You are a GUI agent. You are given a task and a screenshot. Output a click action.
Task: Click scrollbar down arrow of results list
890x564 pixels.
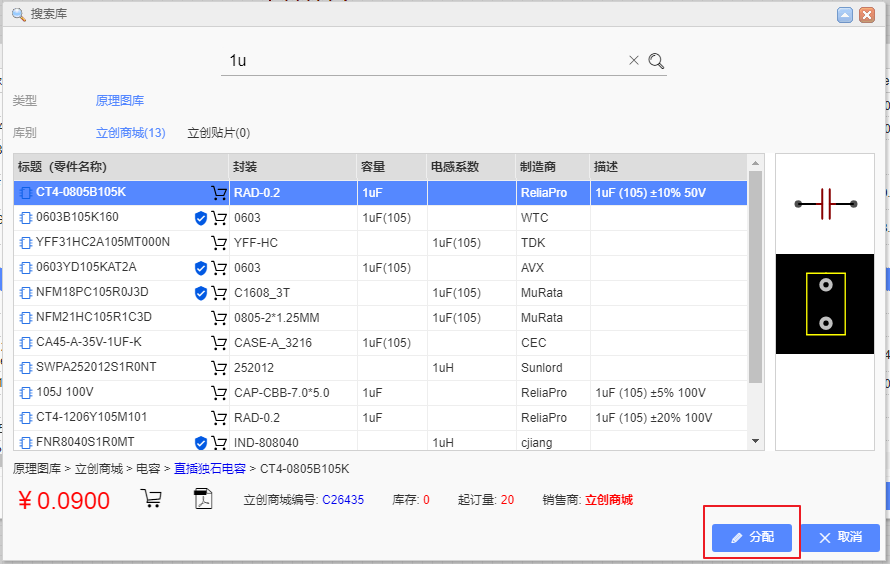[x=755, y=441]
